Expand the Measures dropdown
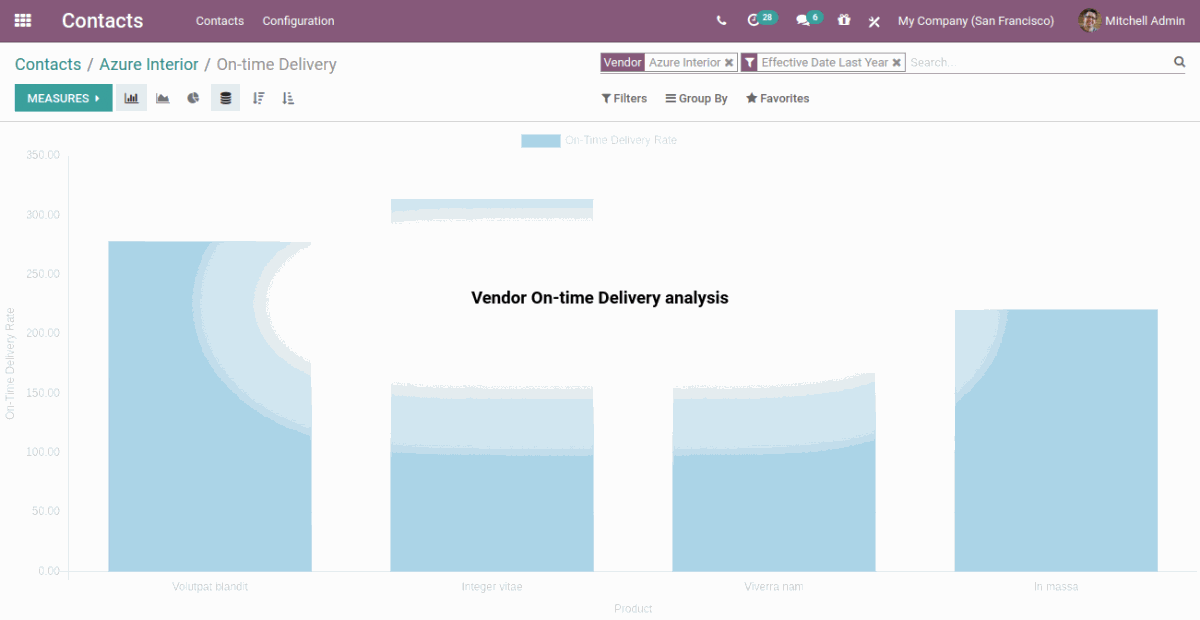The image size is (1200, 620). (x=63, y=98)
